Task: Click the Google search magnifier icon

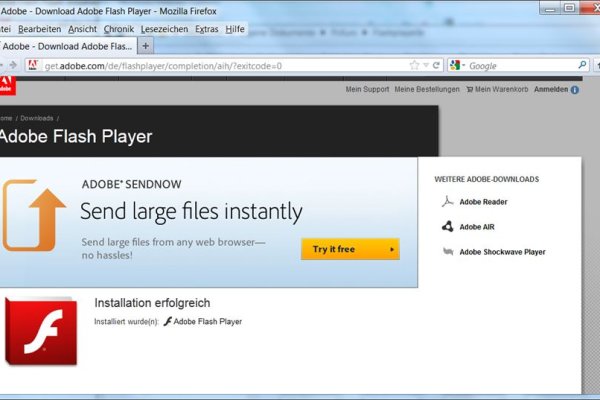Action: 583,66
